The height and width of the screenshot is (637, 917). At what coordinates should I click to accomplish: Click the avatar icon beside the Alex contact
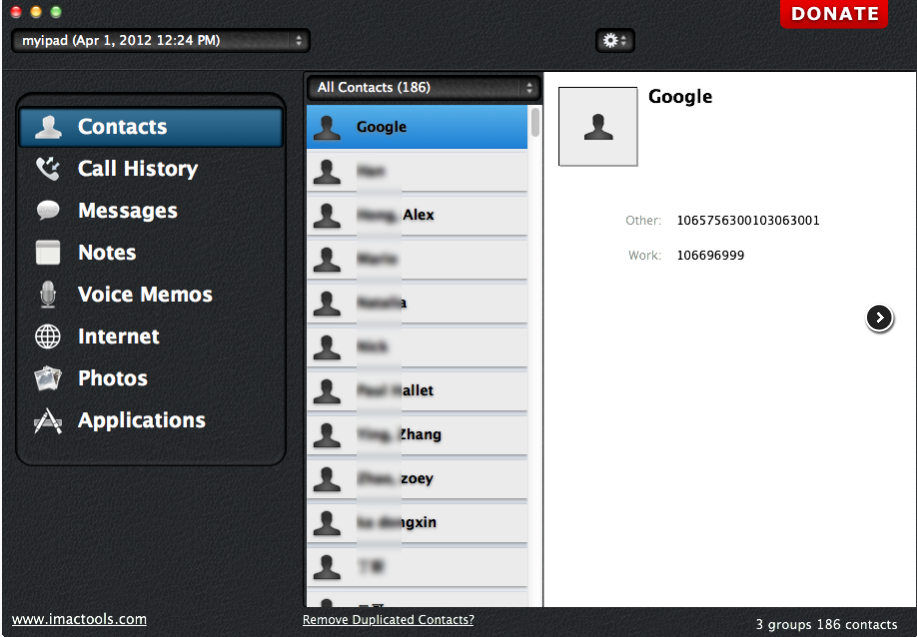pos(327,215)
